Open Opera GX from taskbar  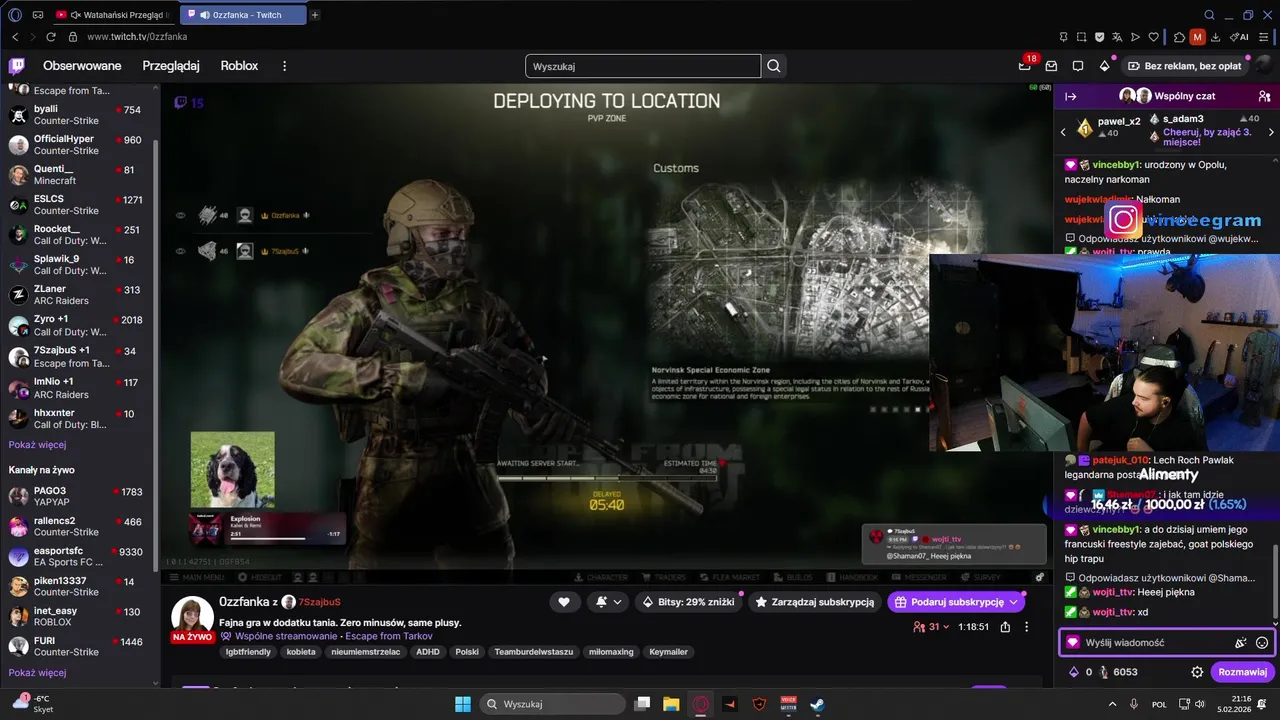[x=701, y=704]
